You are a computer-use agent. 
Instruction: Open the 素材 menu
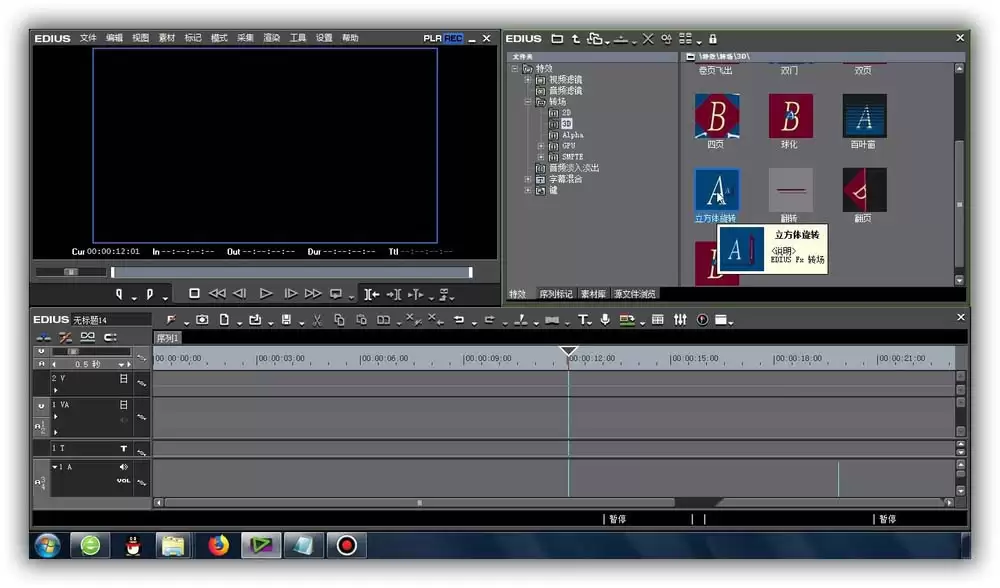(166, 38)
